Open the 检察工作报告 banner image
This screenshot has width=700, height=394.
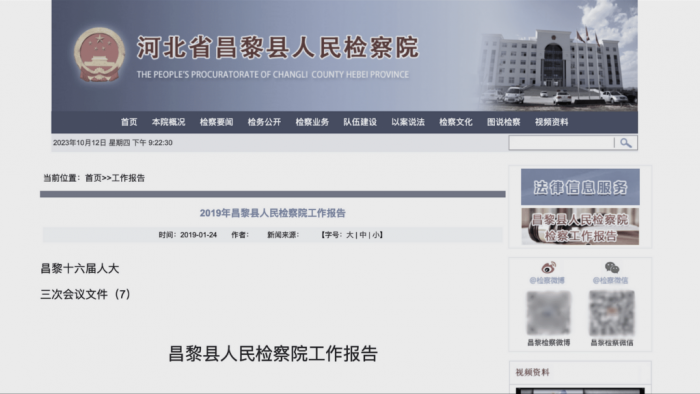coord(580,227)
